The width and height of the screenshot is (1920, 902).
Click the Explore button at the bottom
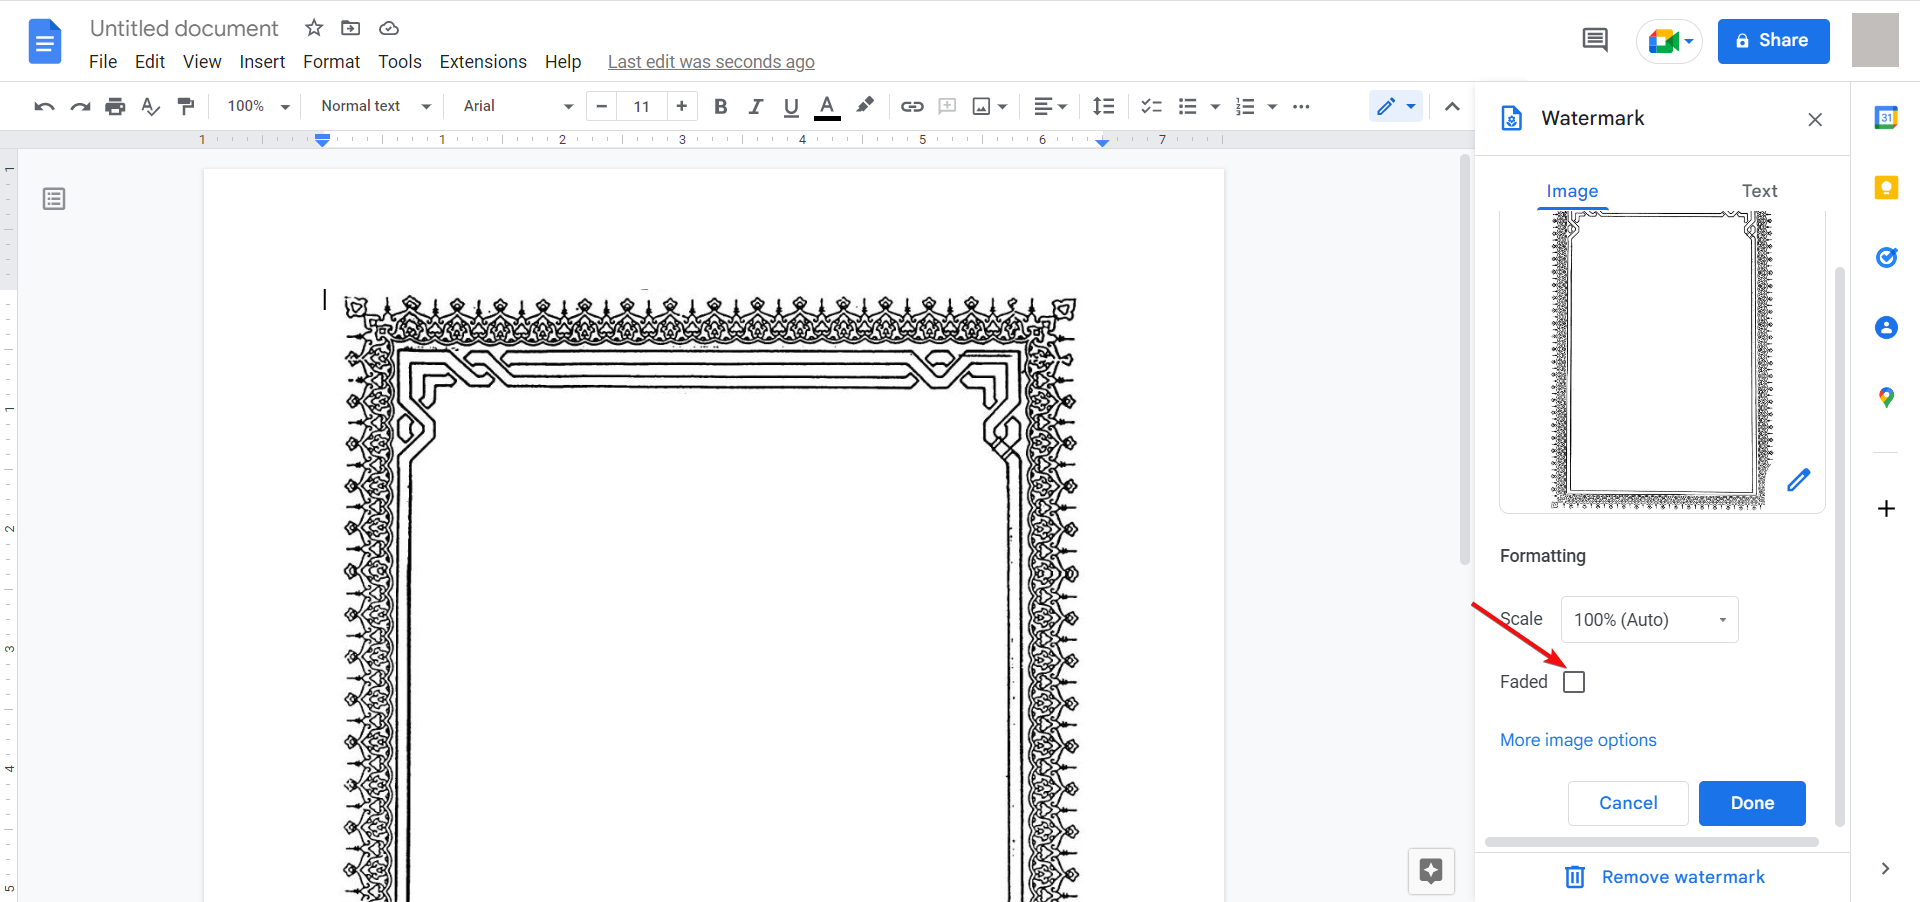pos(1431,871)
